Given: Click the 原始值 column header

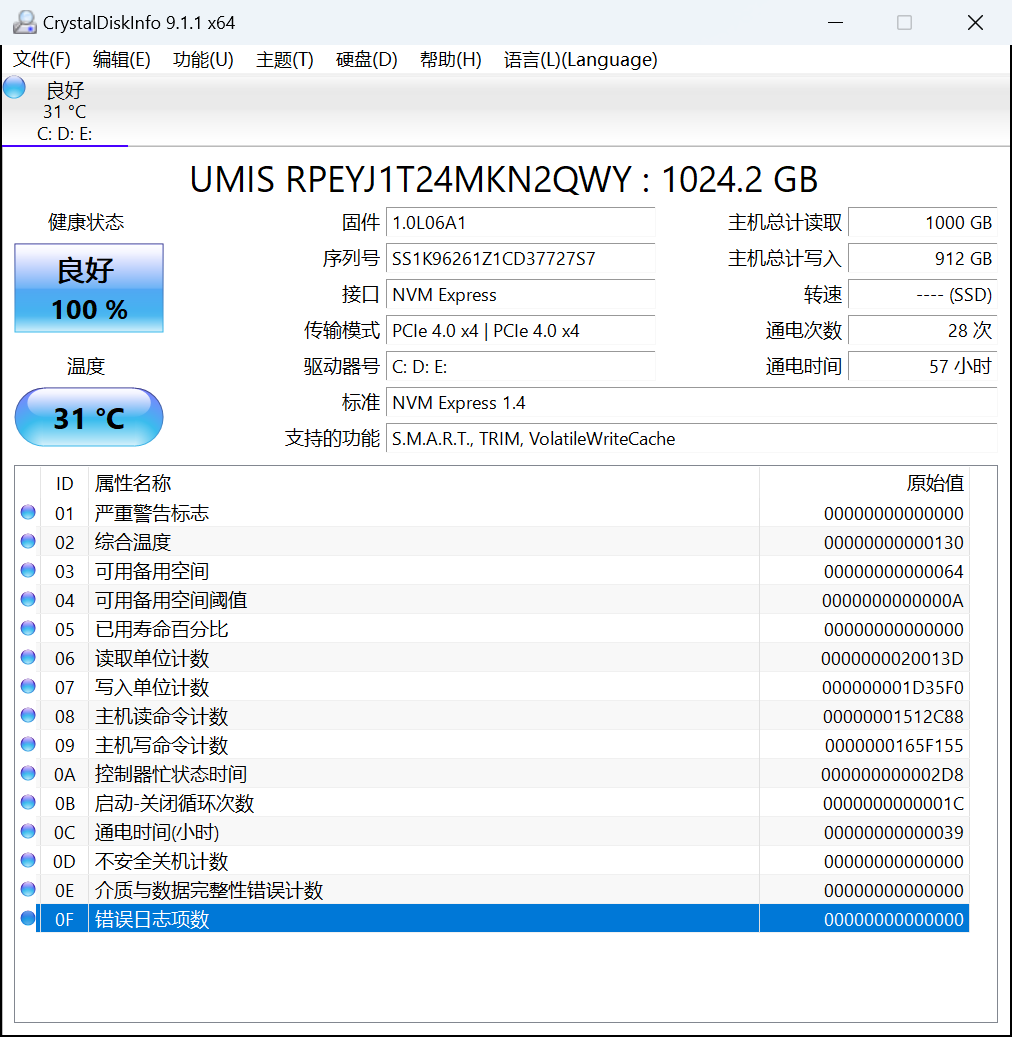Looking at the screenshot, I should pyautogui.click(x=864, y=483).
